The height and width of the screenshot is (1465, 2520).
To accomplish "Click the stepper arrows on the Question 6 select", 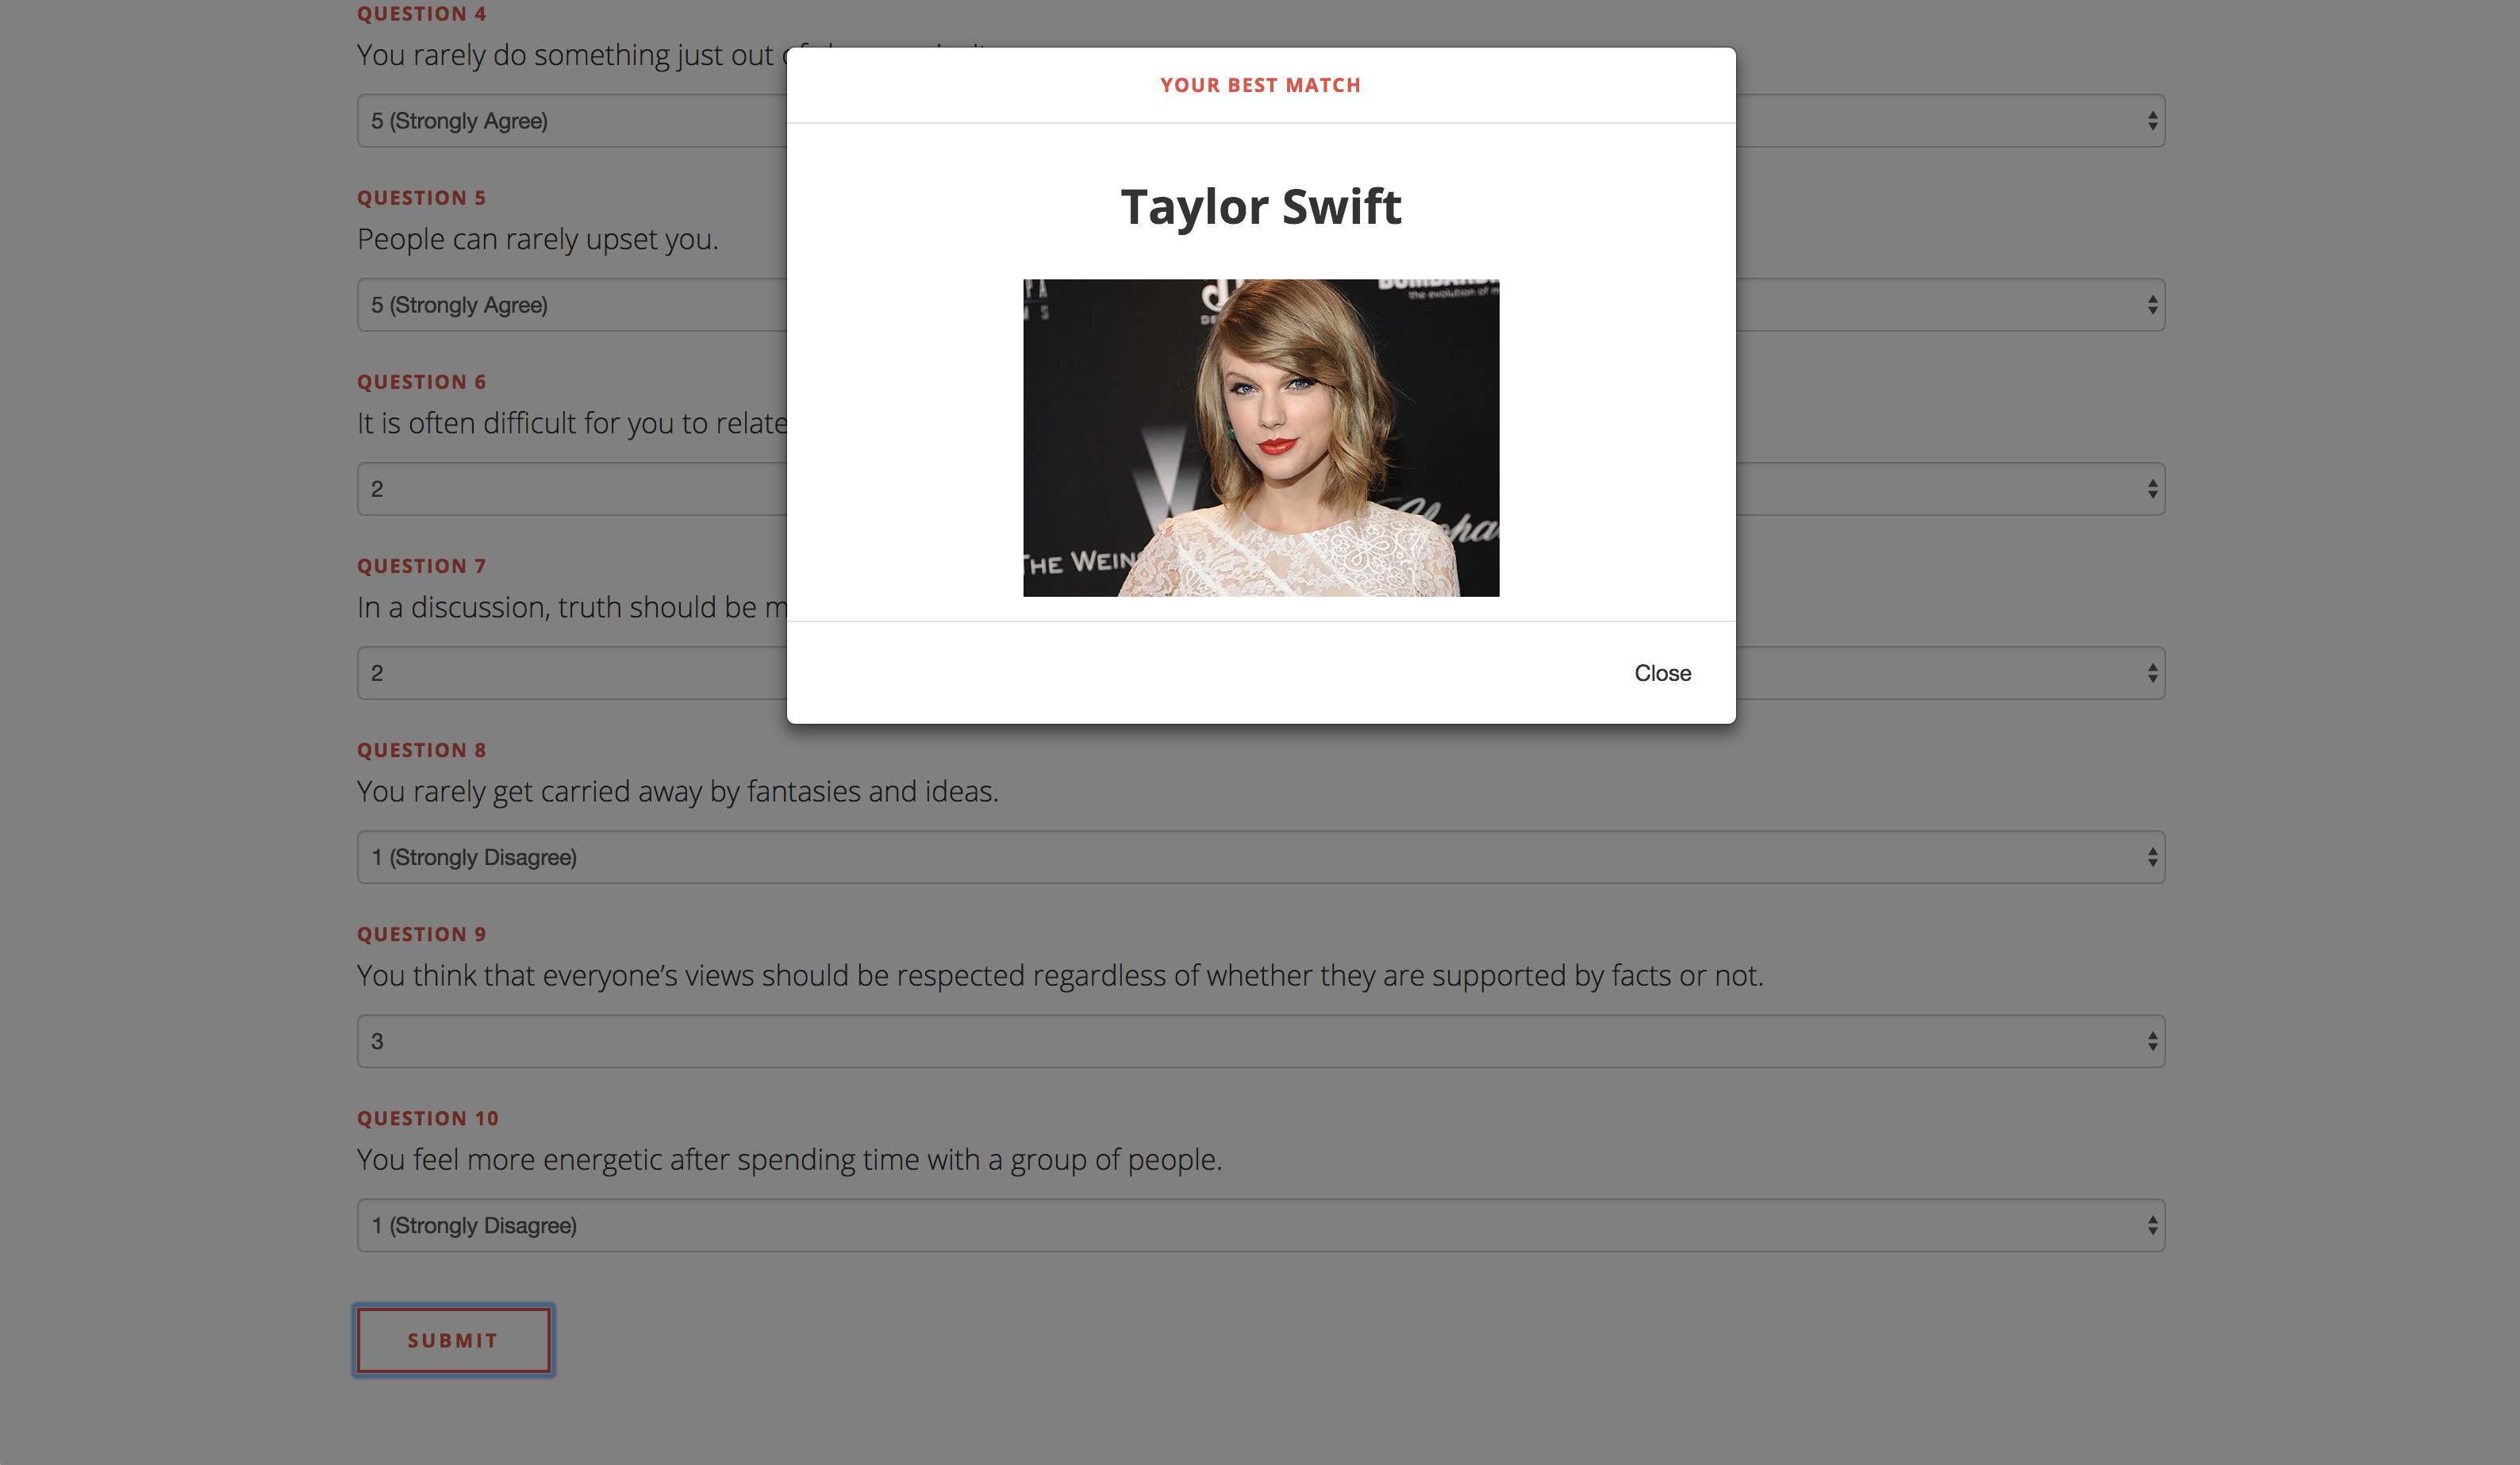I will (x=2152, y=489).
